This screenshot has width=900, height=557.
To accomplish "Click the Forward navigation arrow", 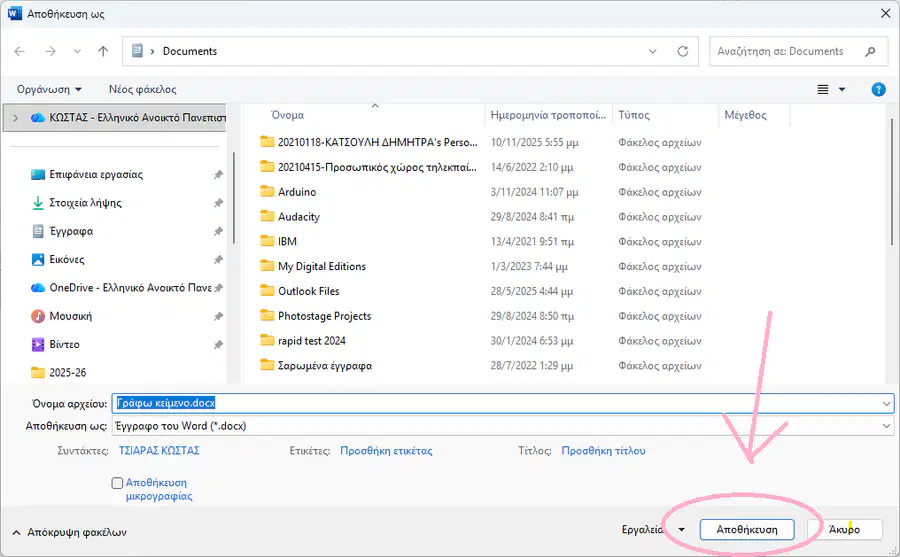I will coord(51,51).
